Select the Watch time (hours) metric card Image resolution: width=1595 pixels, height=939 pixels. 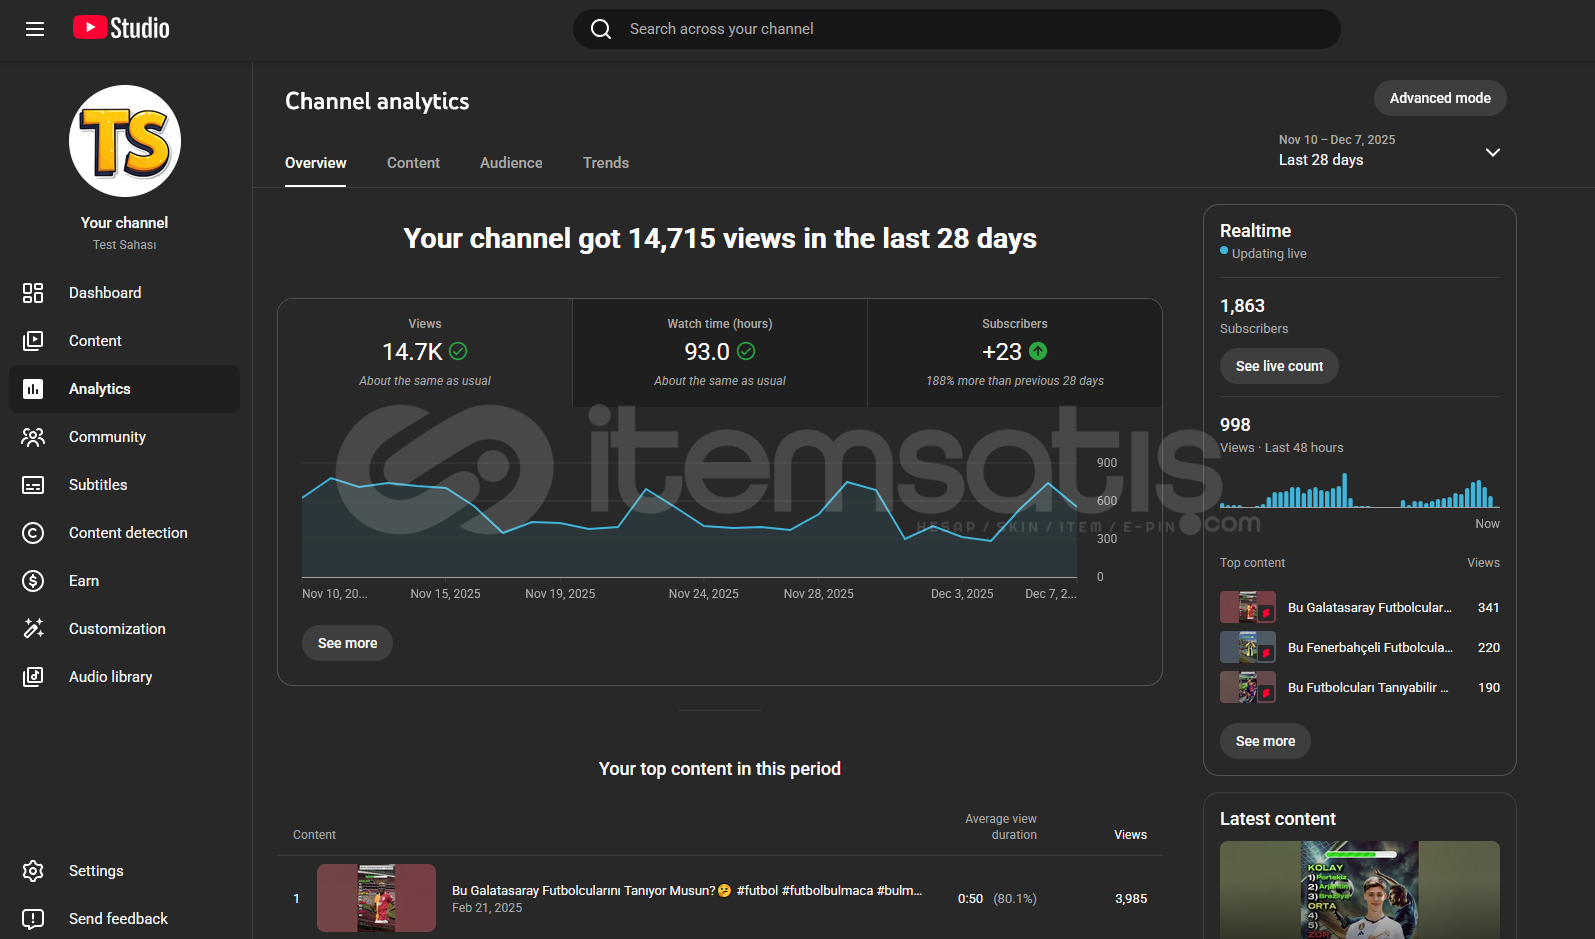point(719,353)
